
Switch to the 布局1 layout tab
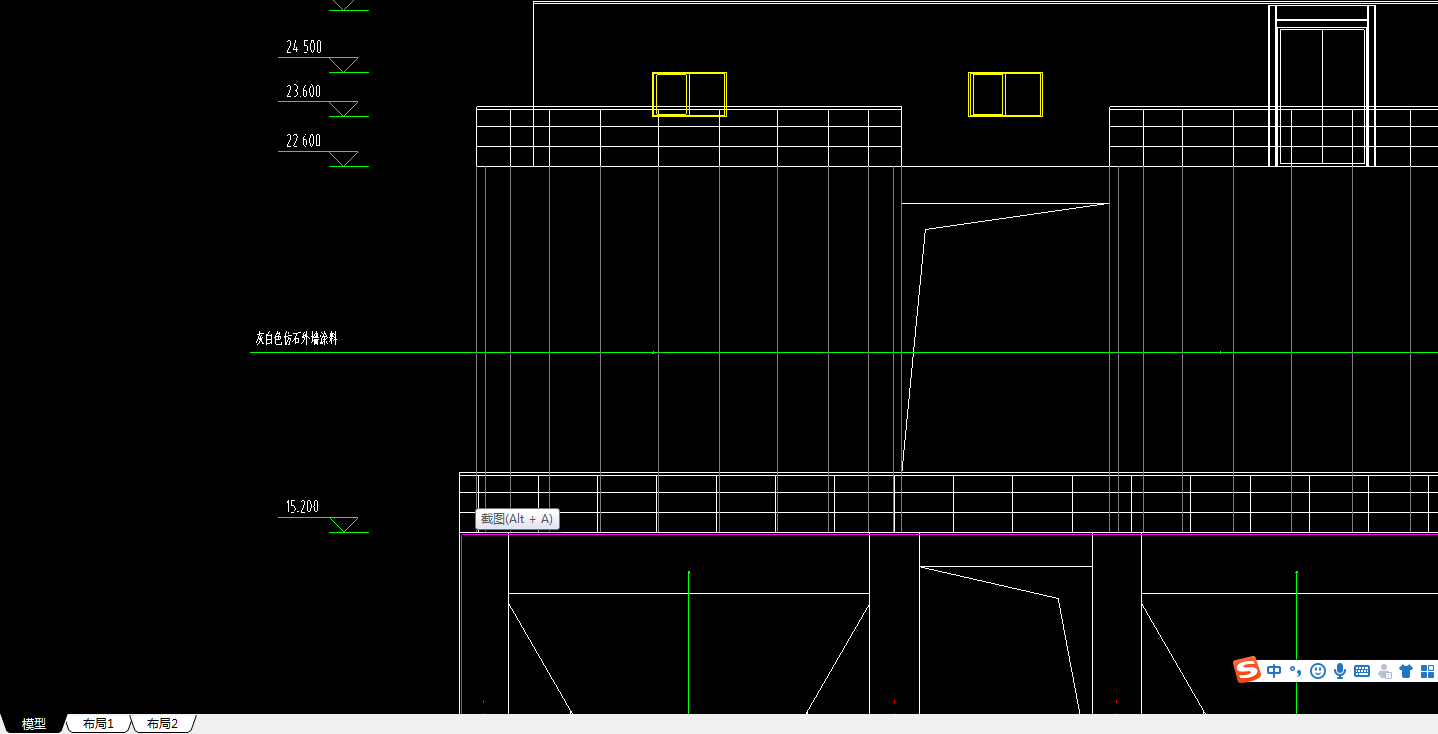pyautogui.click(x=98, y=724)
